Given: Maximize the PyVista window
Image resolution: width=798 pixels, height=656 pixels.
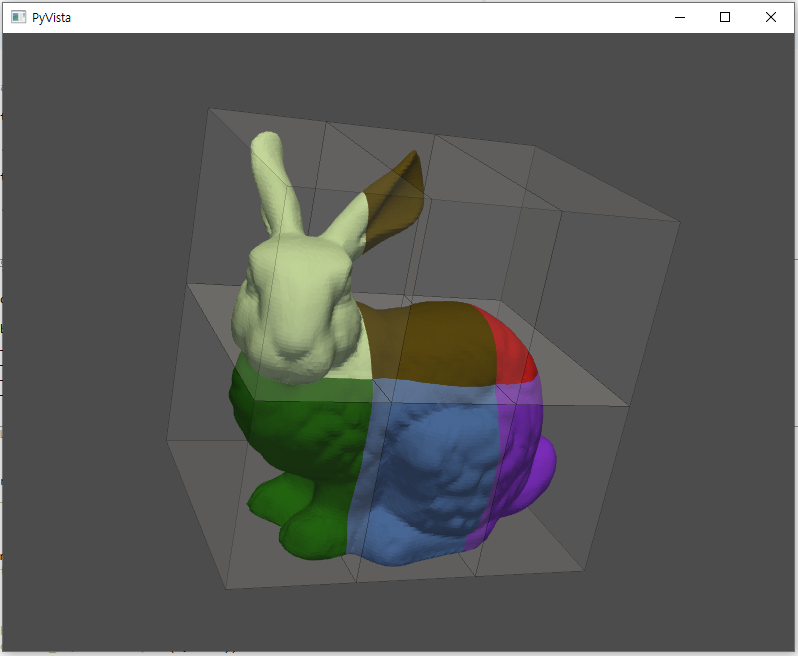Looking at the screenshot, I should [x=725, y=17].
